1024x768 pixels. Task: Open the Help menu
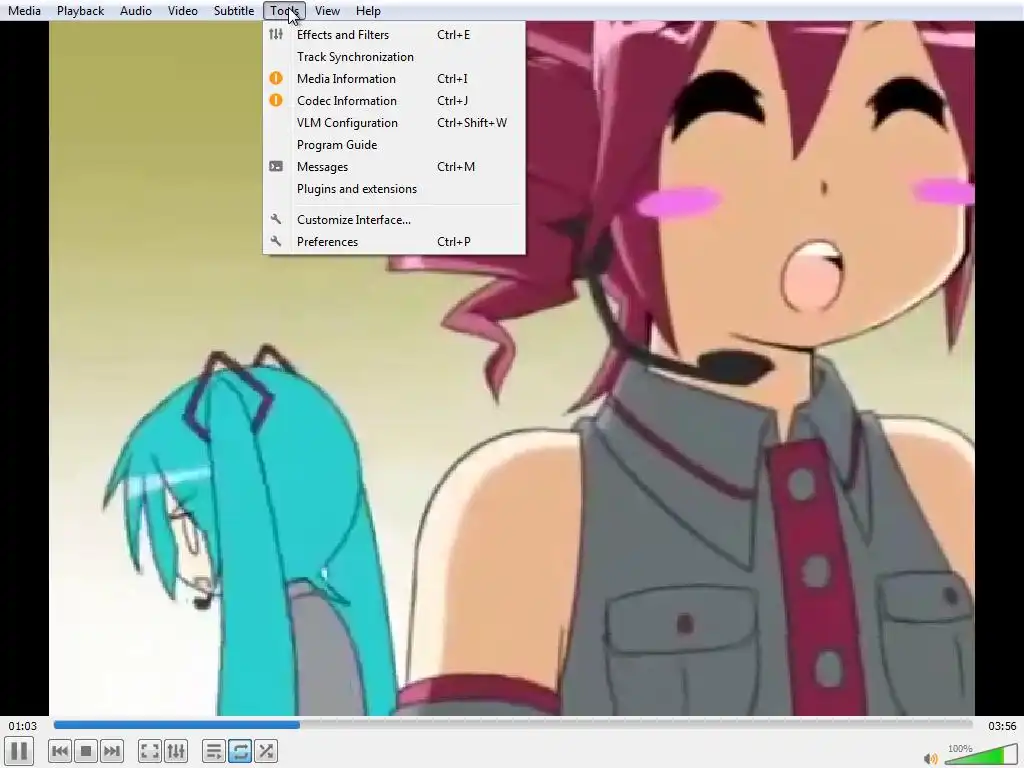click(368, 10)
